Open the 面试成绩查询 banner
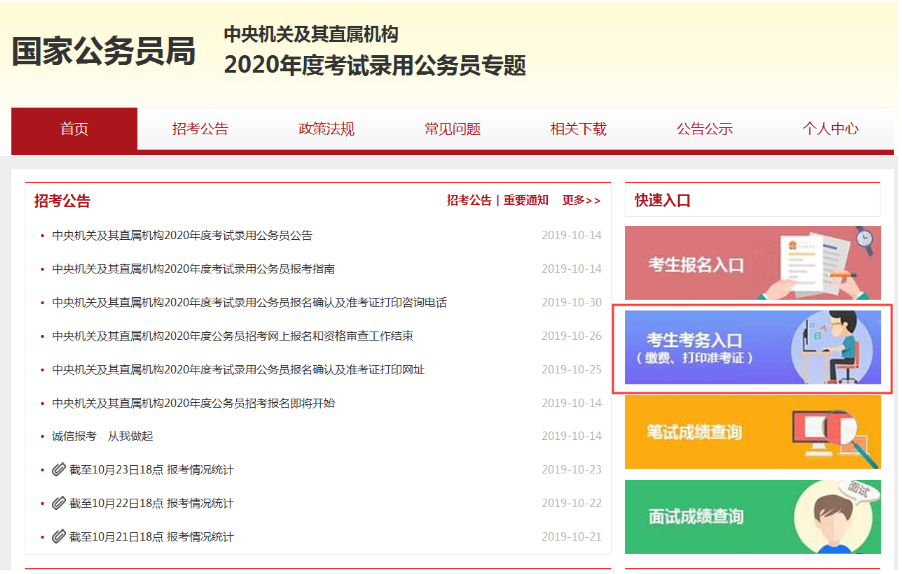 click(x=752, y=516)
